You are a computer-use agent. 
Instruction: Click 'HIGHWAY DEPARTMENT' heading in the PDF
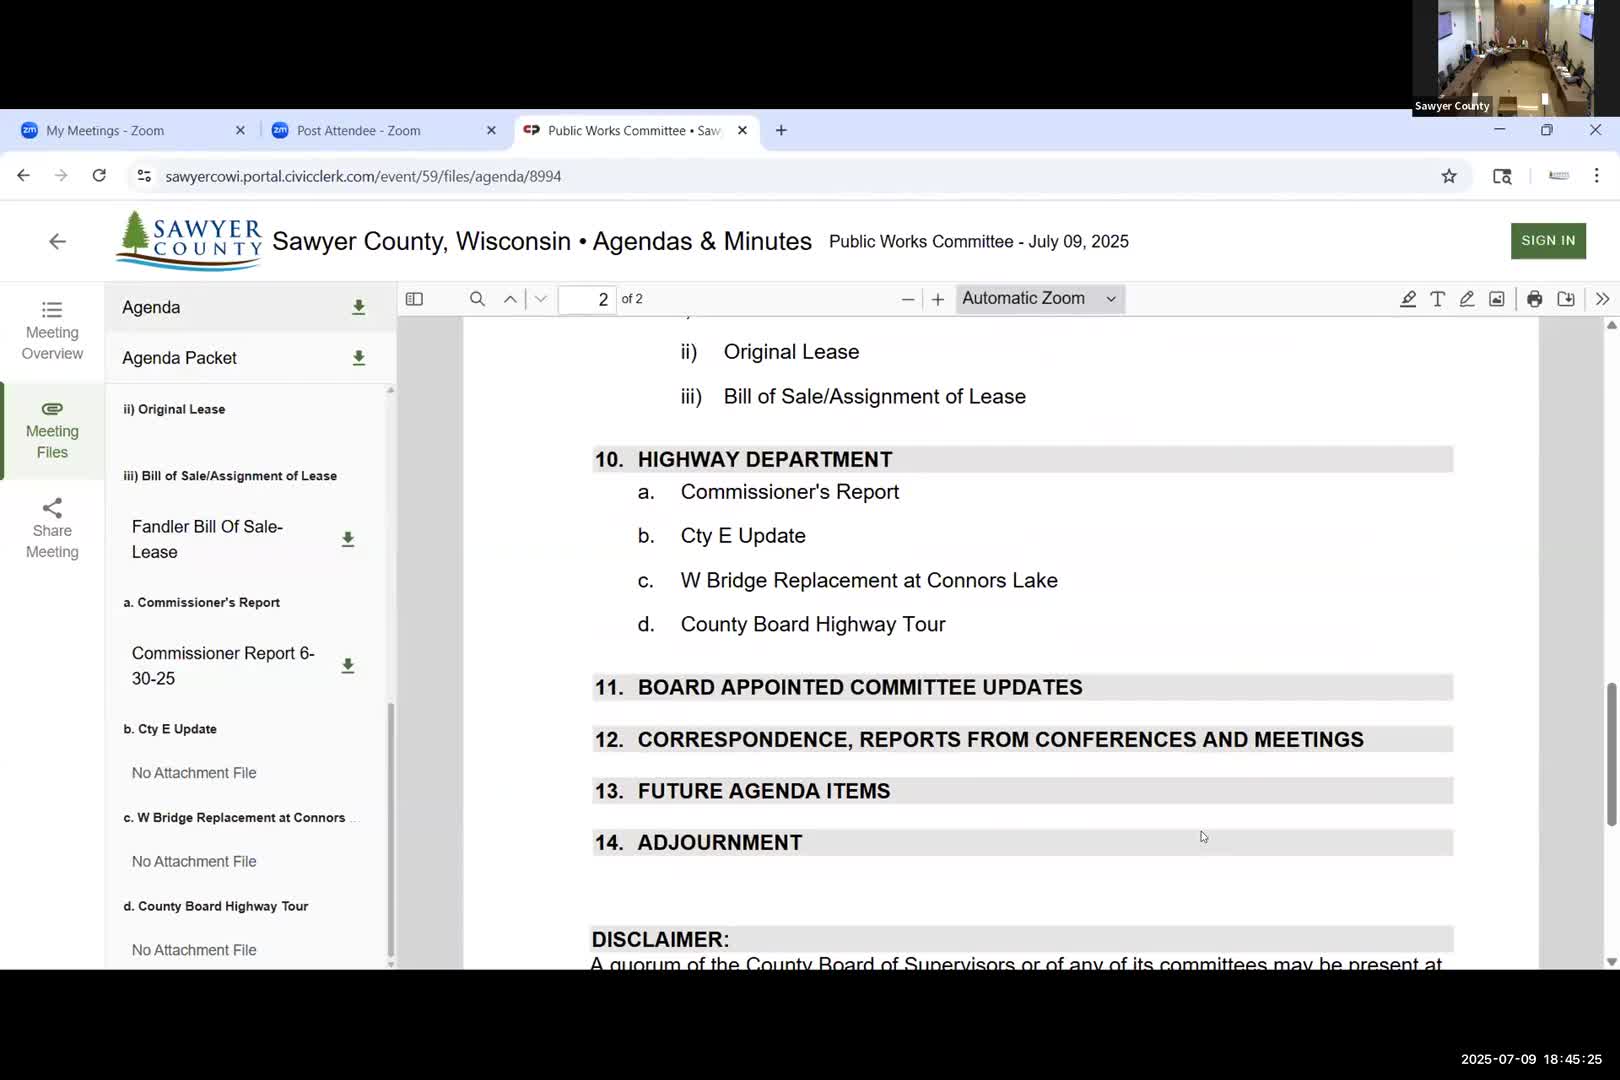(x=765, y=460)
